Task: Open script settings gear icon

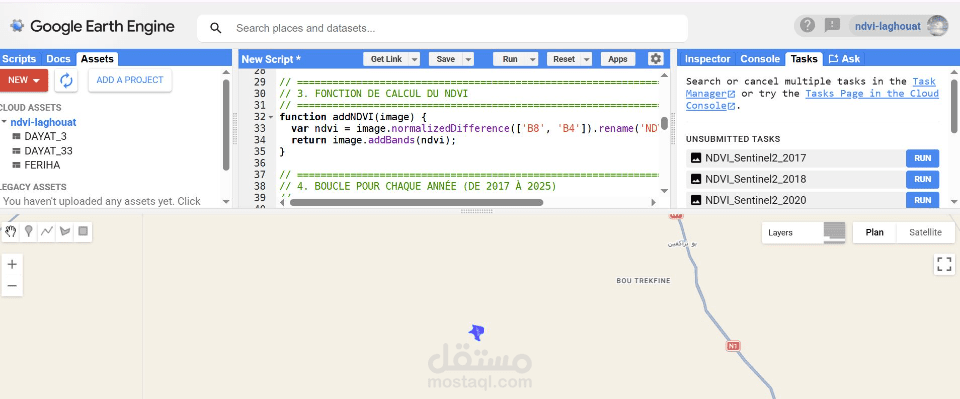Action: coord(656,59)
